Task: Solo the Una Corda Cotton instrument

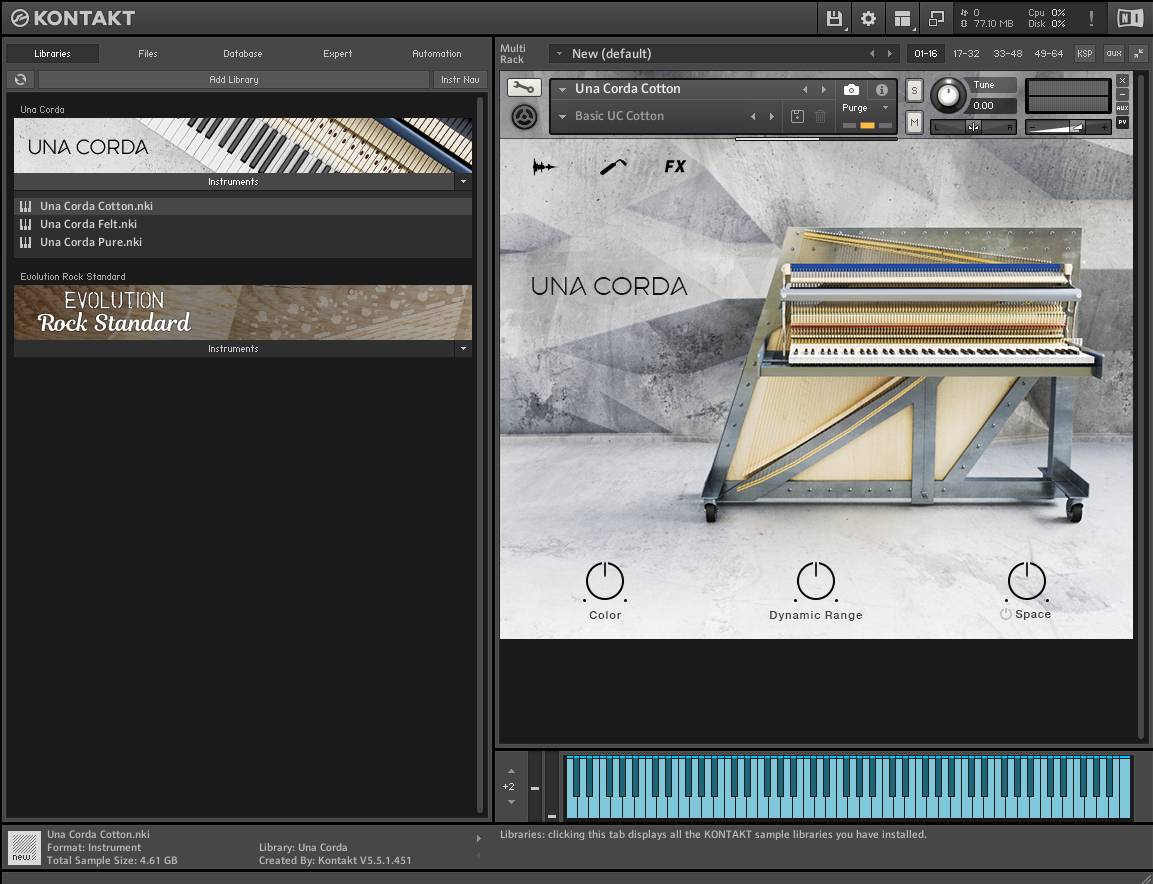Action: [x=914, y=90]
